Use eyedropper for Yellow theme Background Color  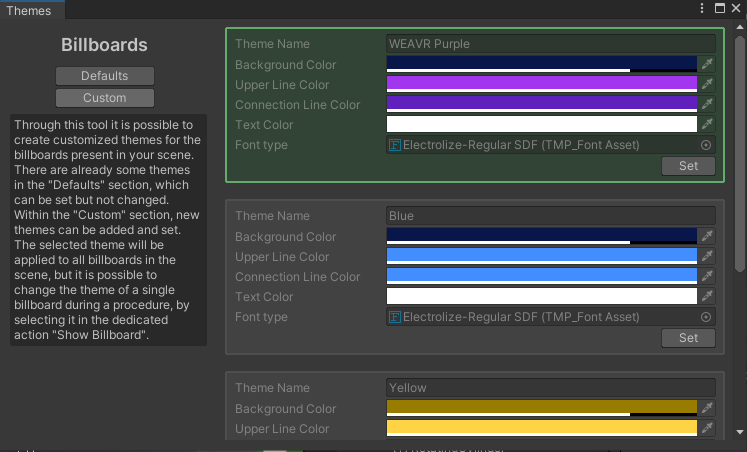[707, 408]
